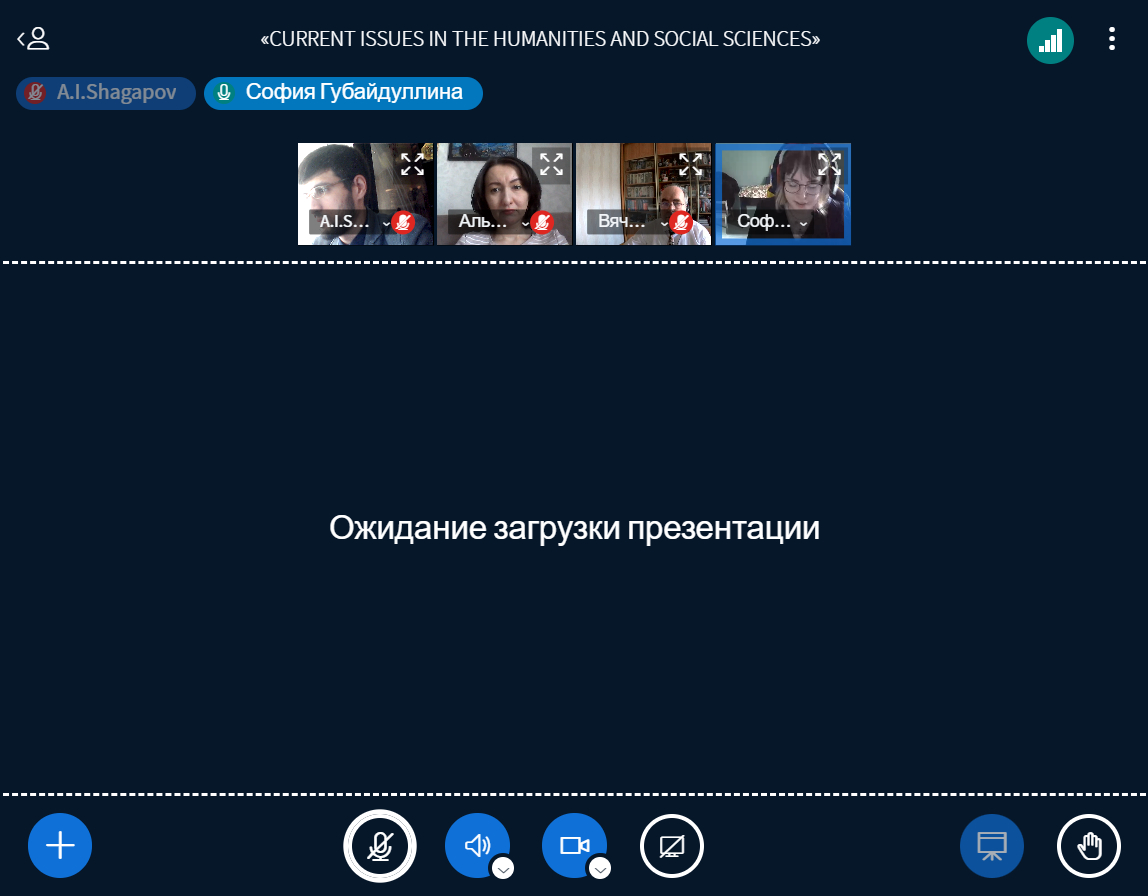
Task: Open audio device options chevron
Action: [x=504, y=868]
